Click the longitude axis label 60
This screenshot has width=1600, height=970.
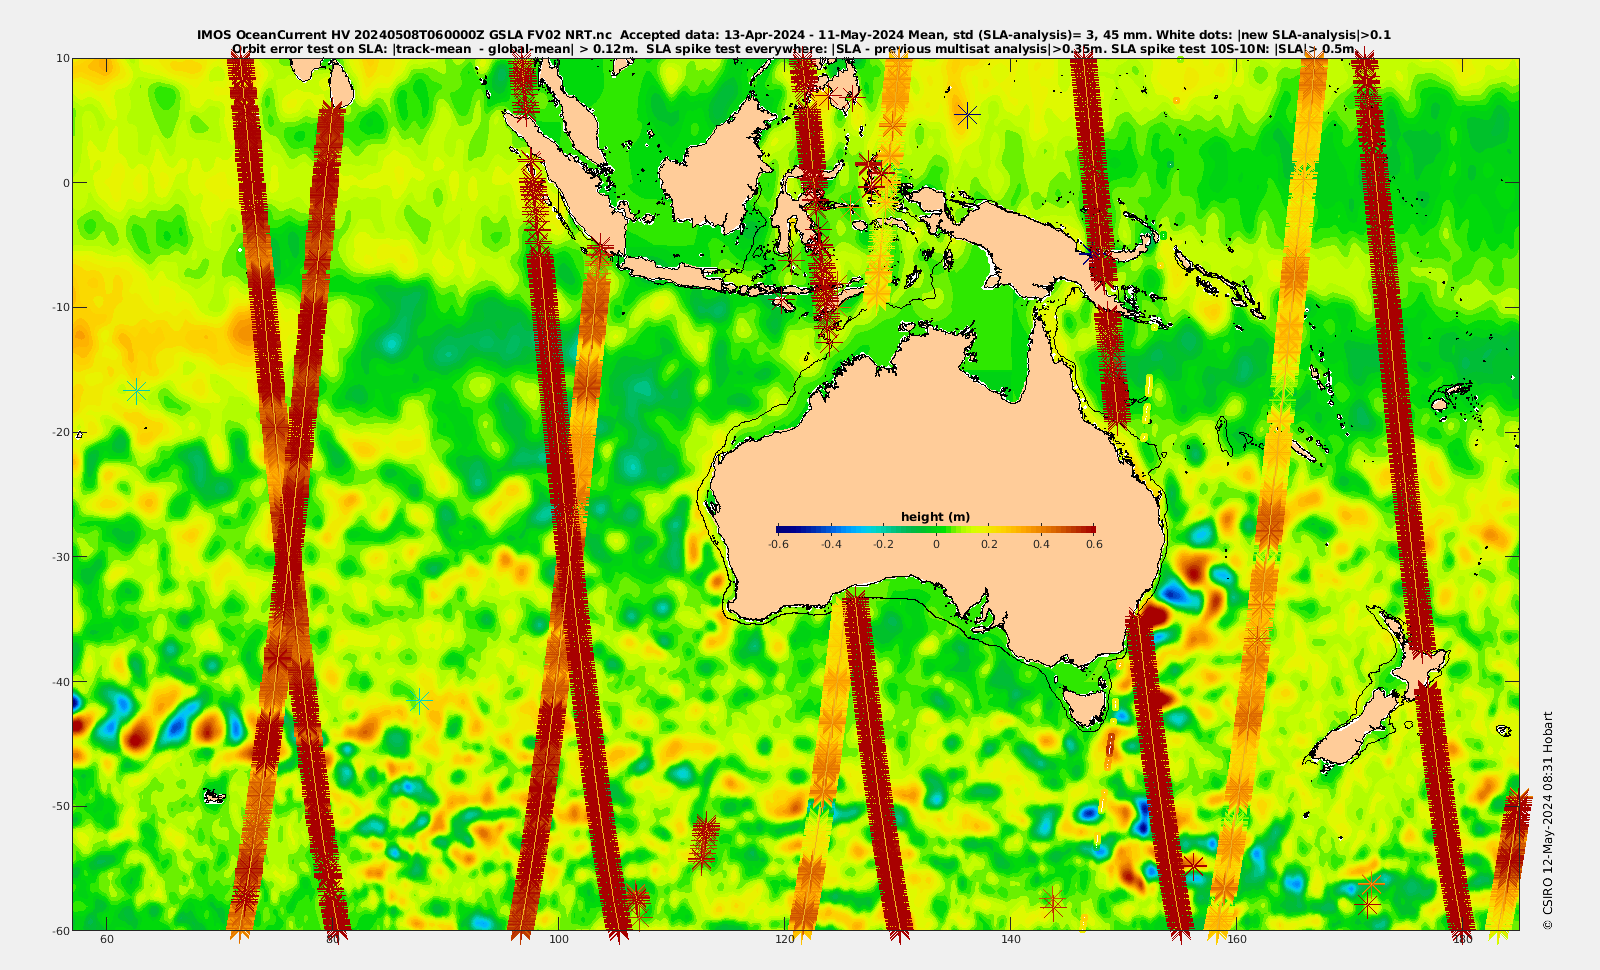coord(107,940)
